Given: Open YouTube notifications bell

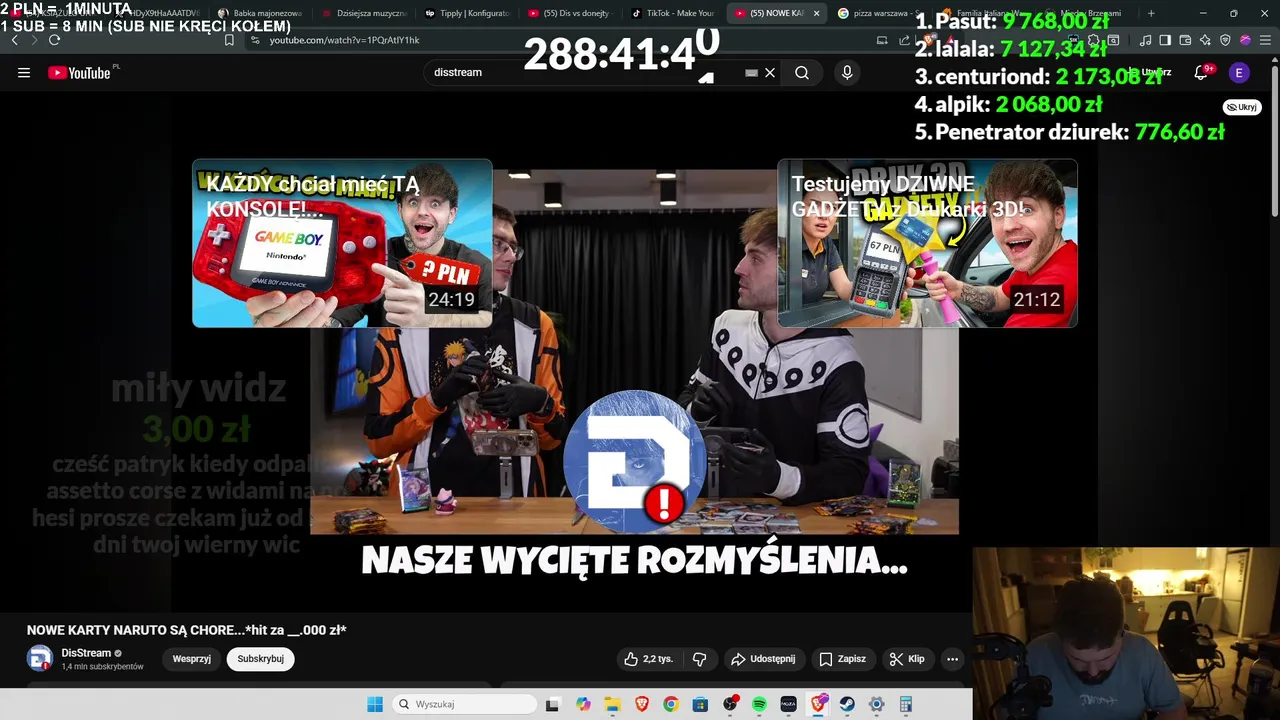Looking at the screenshot, I should 1202,73.
